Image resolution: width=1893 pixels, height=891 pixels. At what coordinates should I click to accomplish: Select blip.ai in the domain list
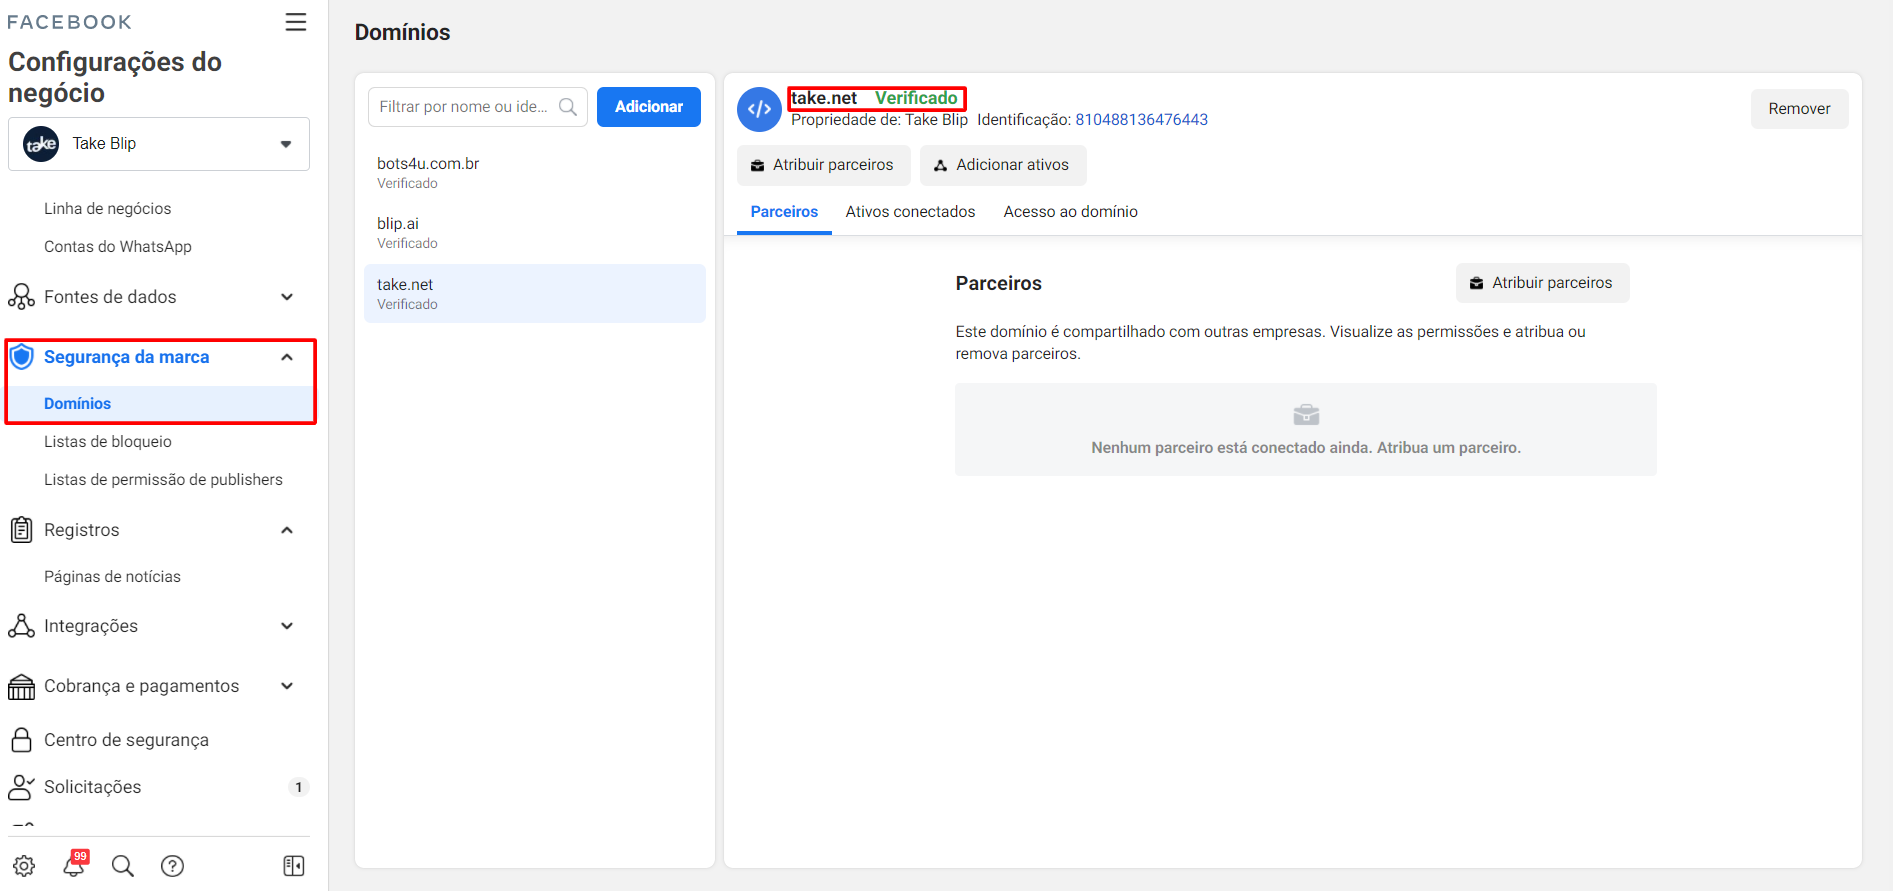point(535,233)
